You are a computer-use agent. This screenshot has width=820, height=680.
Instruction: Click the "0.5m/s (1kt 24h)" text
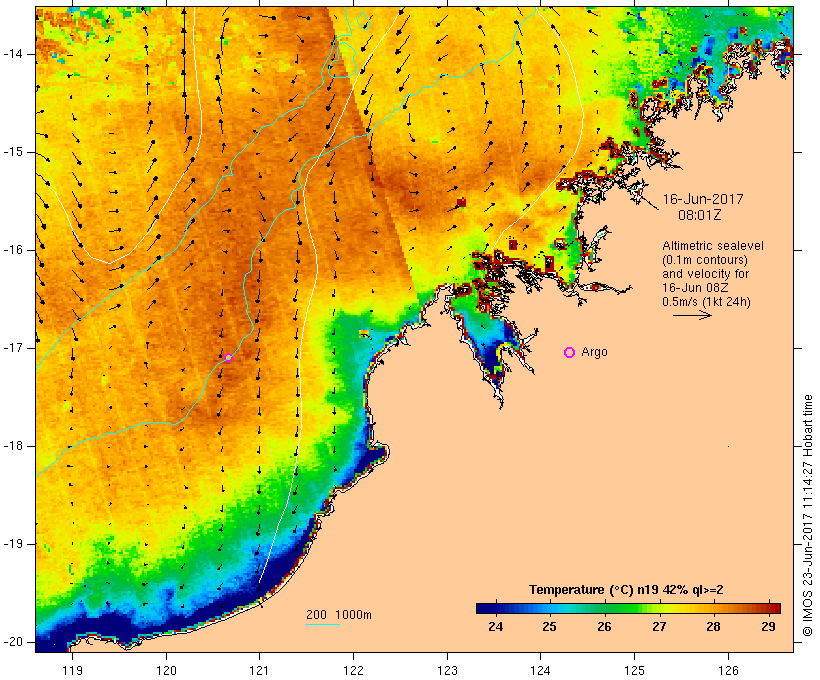pos(706,302)
